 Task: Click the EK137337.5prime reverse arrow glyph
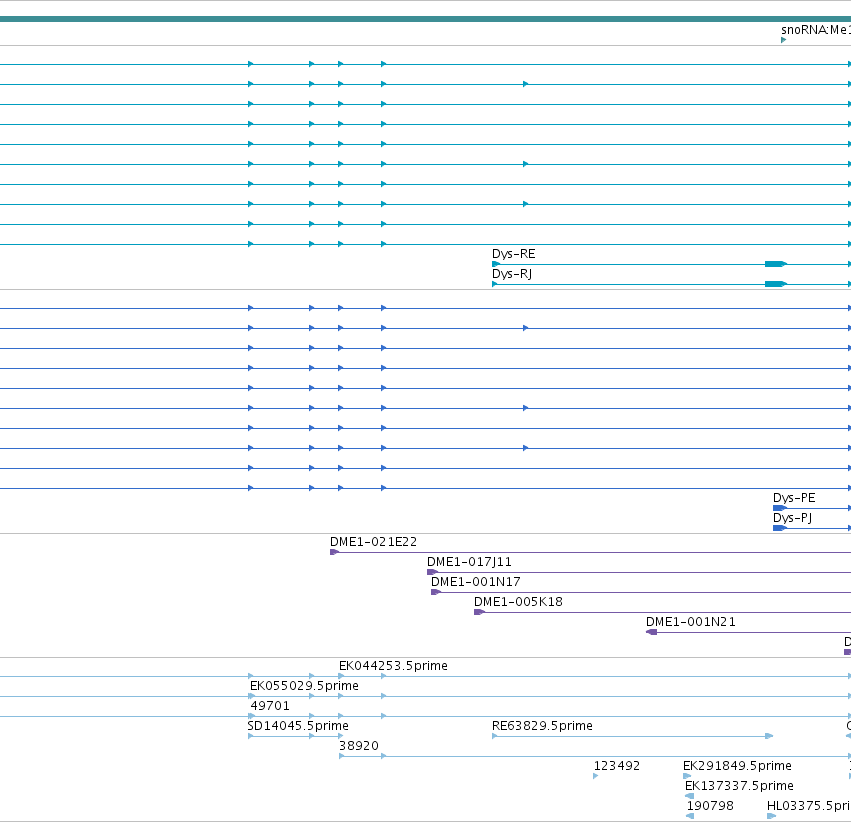tap(689, 796)
